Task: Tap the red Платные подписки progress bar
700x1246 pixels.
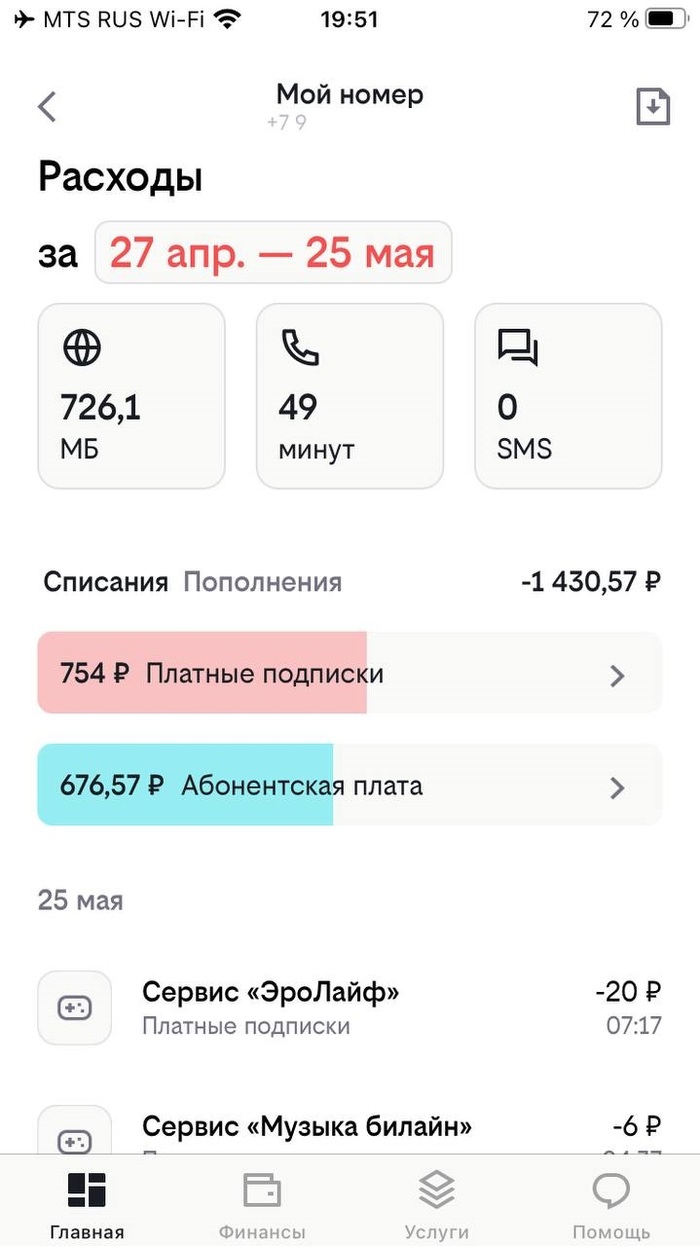Action: point(202,673)
